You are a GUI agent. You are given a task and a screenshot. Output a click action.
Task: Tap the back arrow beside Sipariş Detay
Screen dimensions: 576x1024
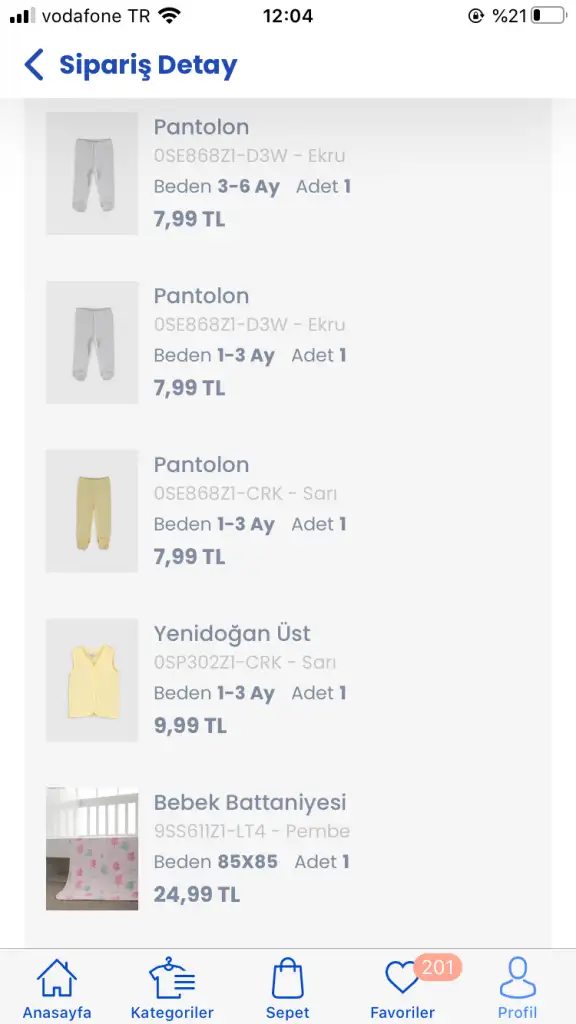(33, 65)
